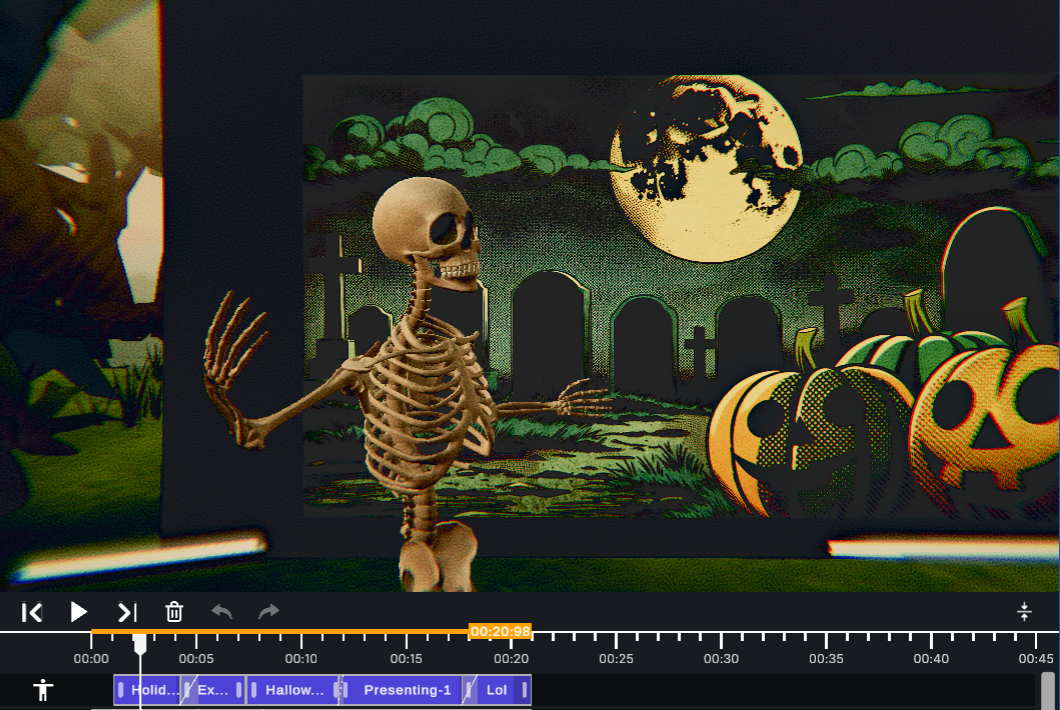Screen dimensions: 1060x710
Task: Skip to the beginning of the timeline
Action: [x=32, y=612]
